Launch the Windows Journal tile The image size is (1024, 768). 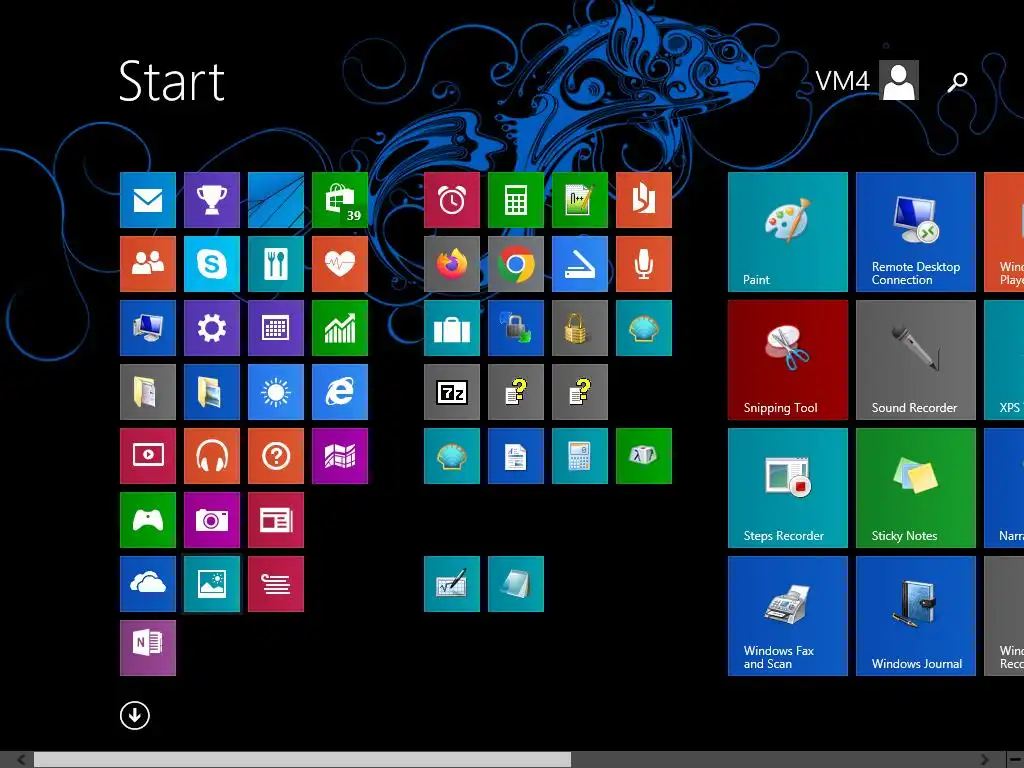pyautogui.click(x=916, y=616)
